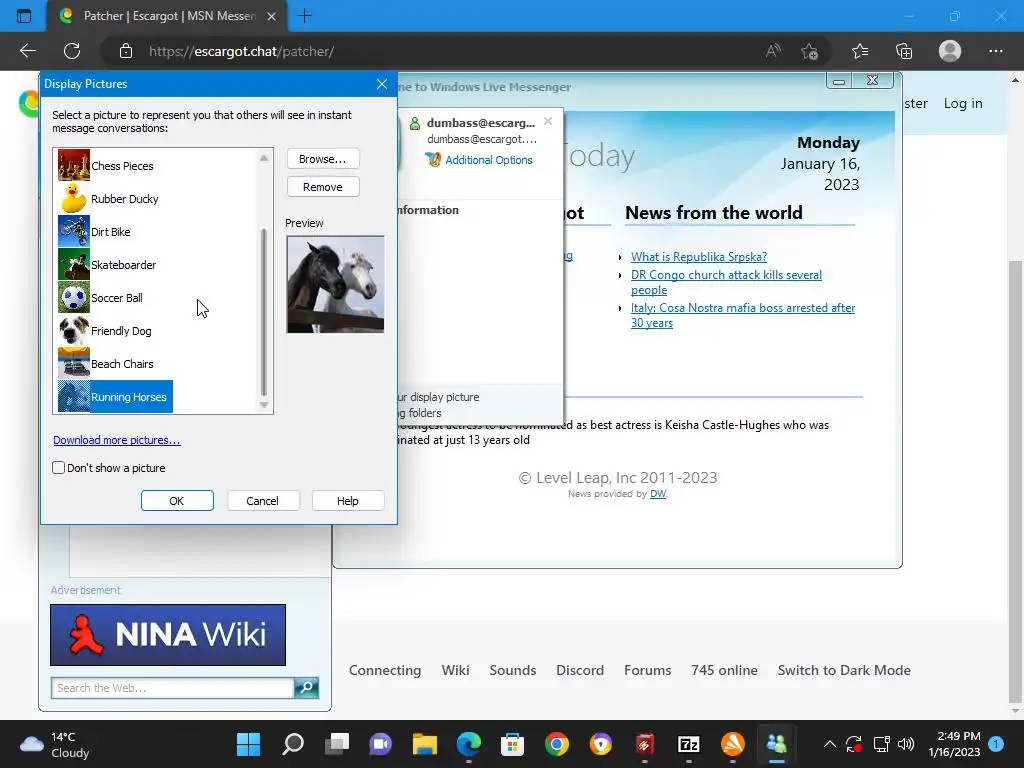This screenshot has height=768, width=1024.
Task: Dismiss the dumbass@escargot account card
Action: (x=548, y=121)
